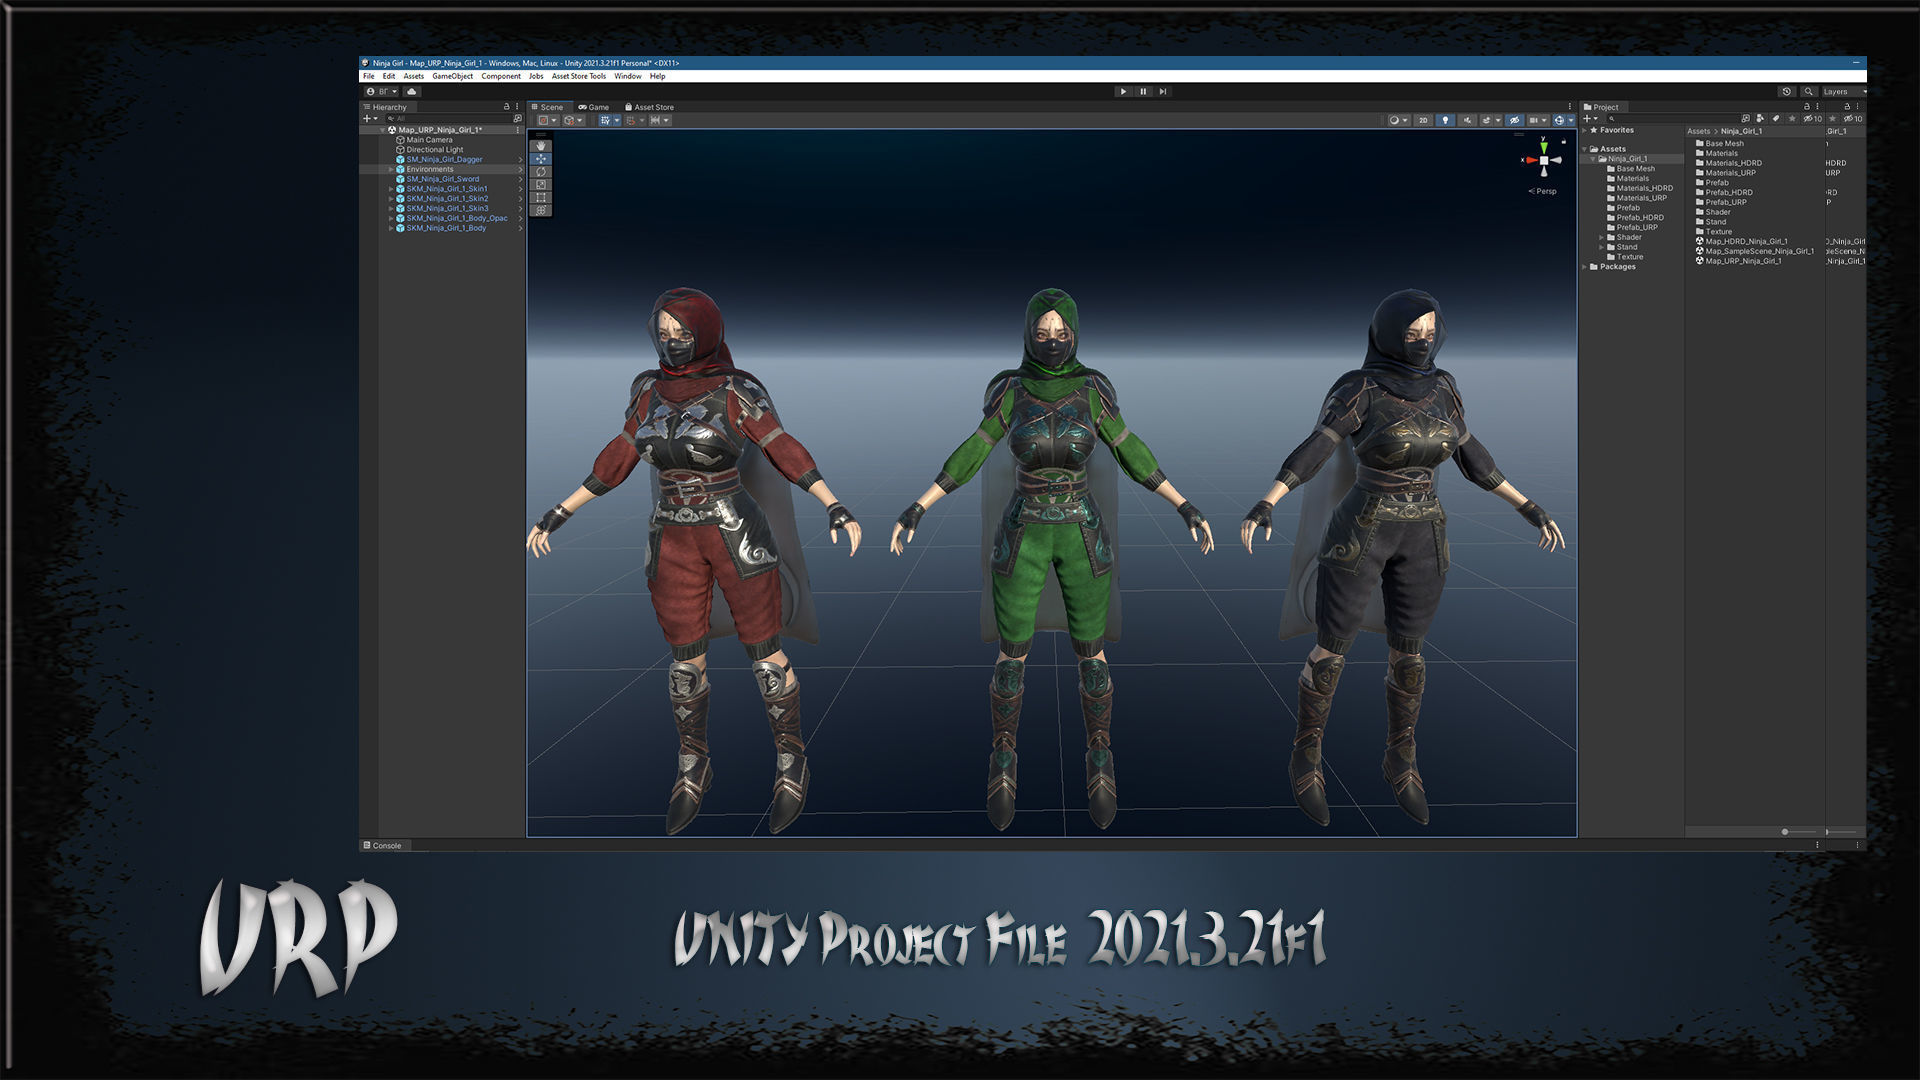Toggle scene effects (skybox/fog)
Viewport: 1920px width, 1080px height.
(1486, 120)
